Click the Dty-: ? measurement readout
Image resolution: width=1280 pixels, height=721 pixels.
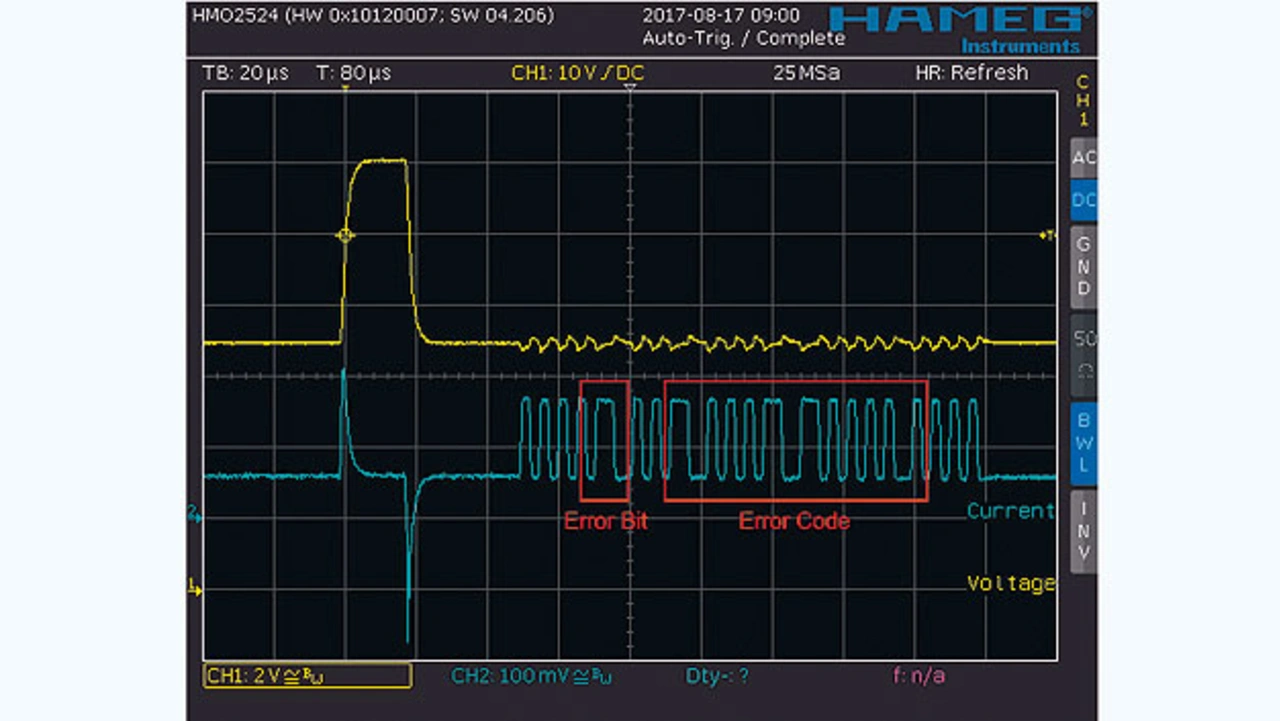[x=717, y=676]
